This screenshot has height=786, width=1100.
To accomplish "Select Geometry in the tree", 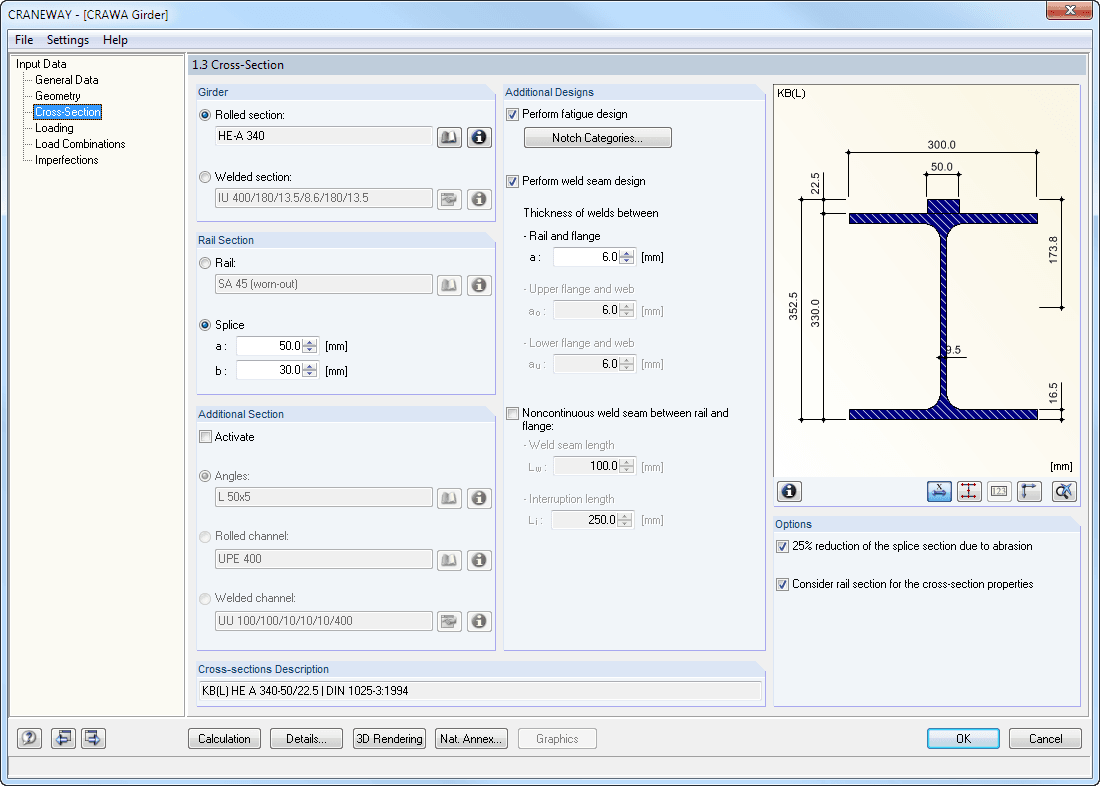I will (x=58, y=96).
